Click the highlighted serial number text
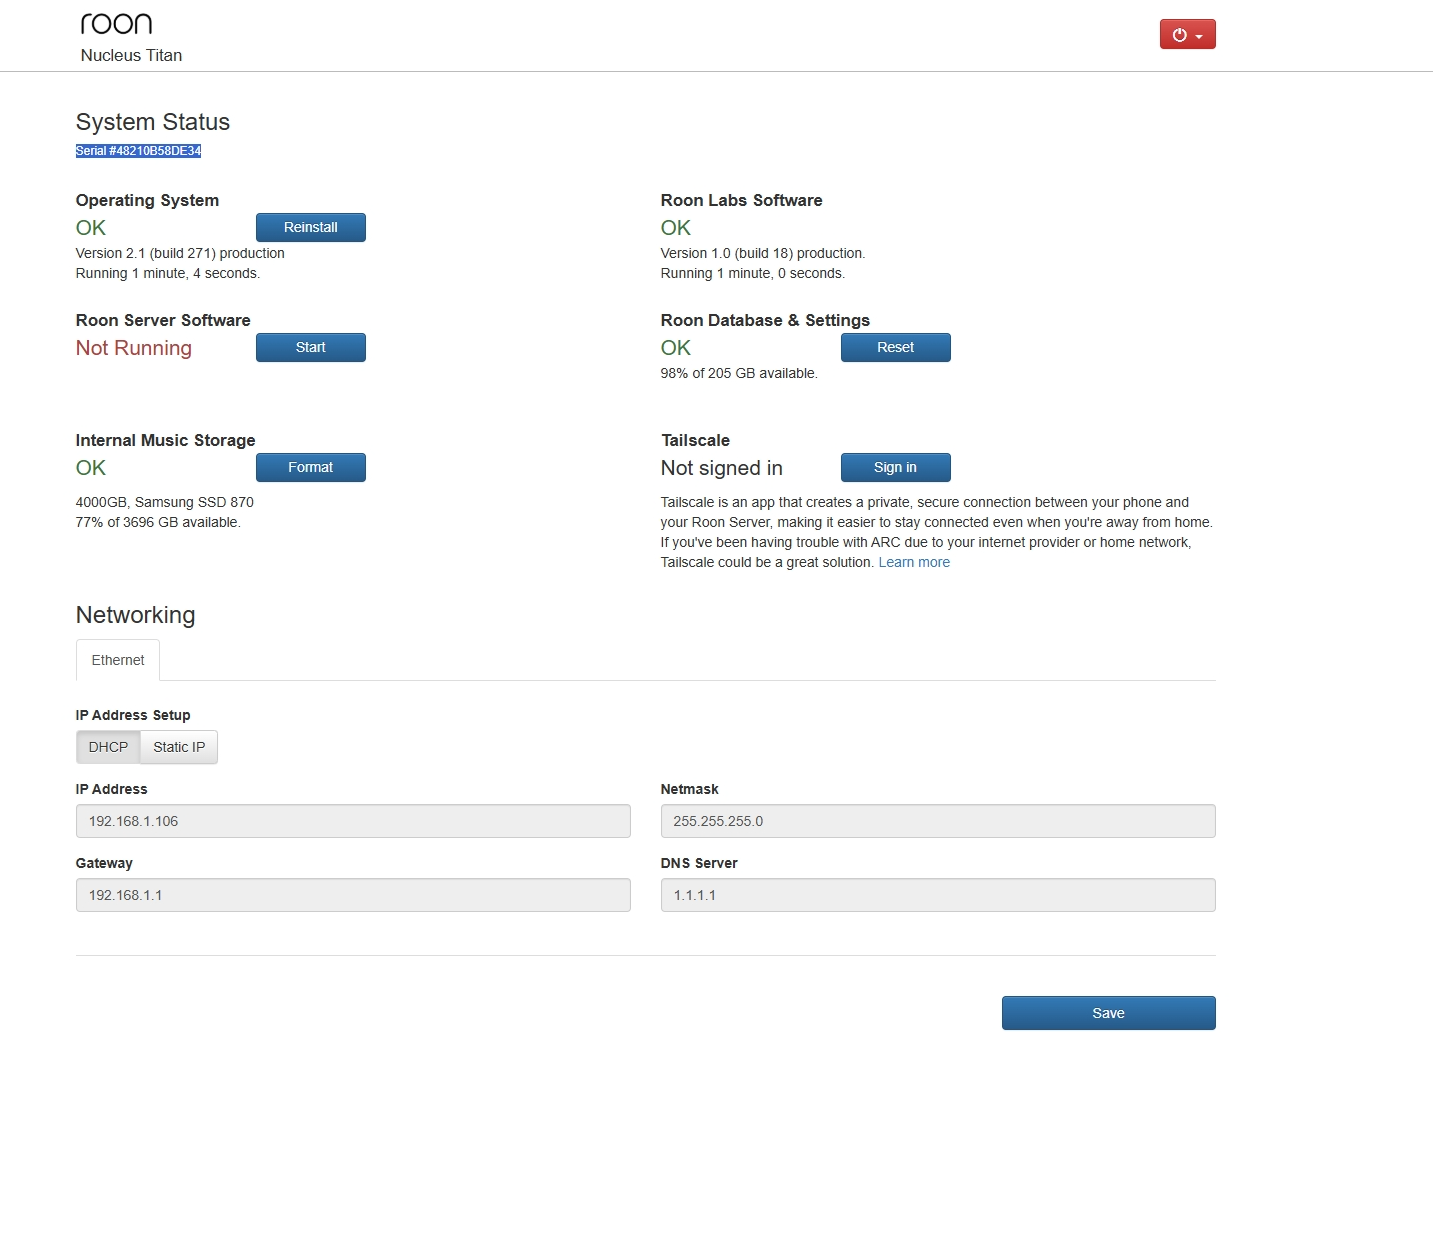Viewport: 1433px width, 1256px height. [138, 151]
